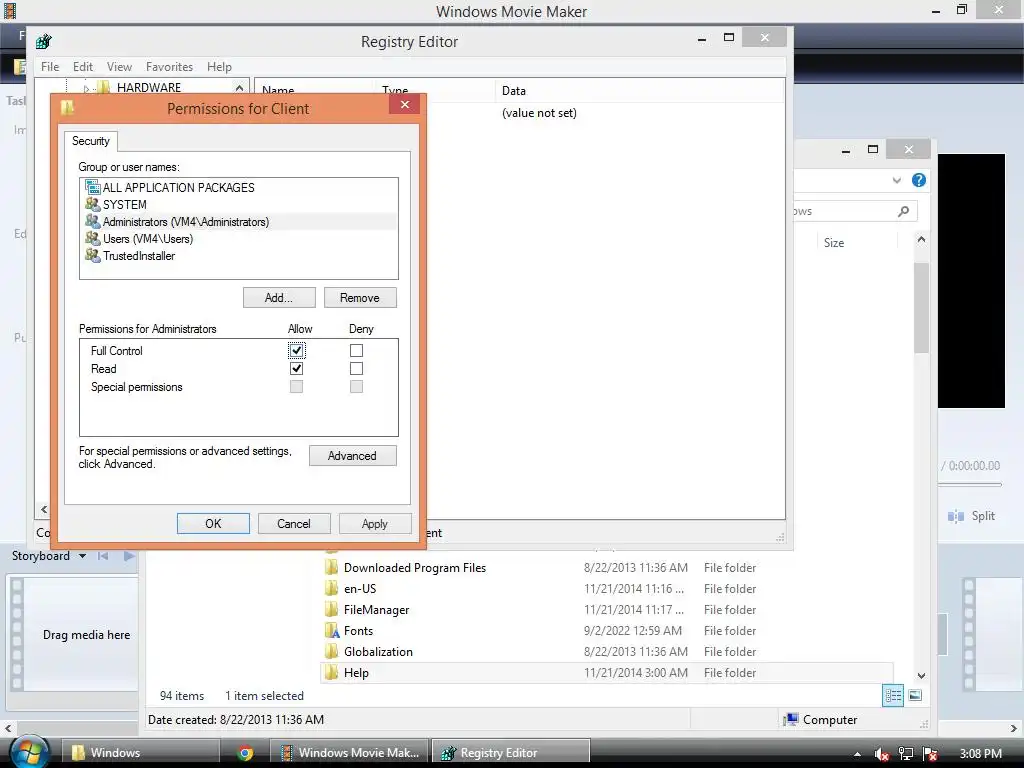1024x768 pixels.
Task: Open Favorites menu in Registry Editor
Action: tap(170, 67)
